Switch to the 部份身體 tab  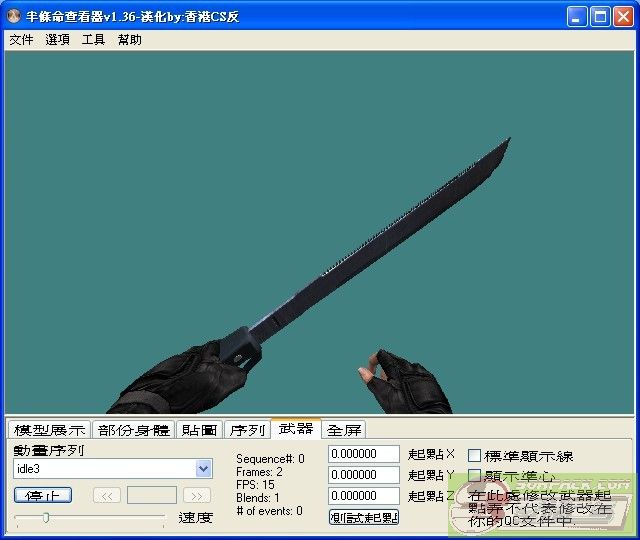(134, 430)
